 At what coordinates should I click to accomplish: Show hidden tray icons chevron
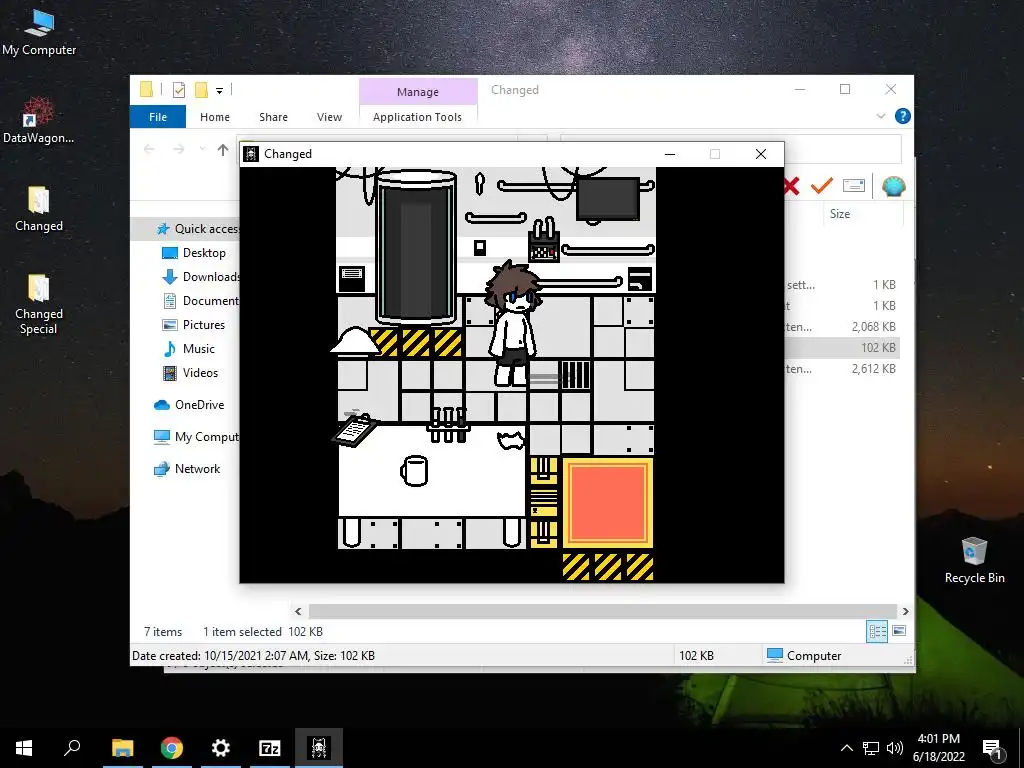pos(846,748)
